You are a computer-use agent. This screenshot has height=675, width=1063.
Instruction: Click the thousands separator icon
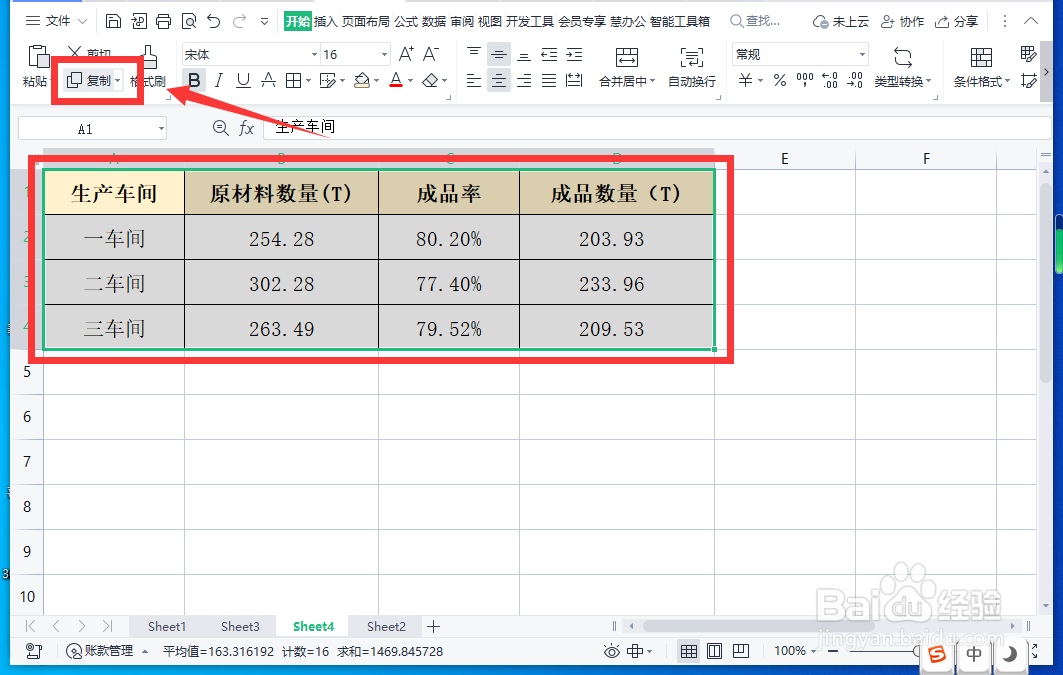point(805,81)
